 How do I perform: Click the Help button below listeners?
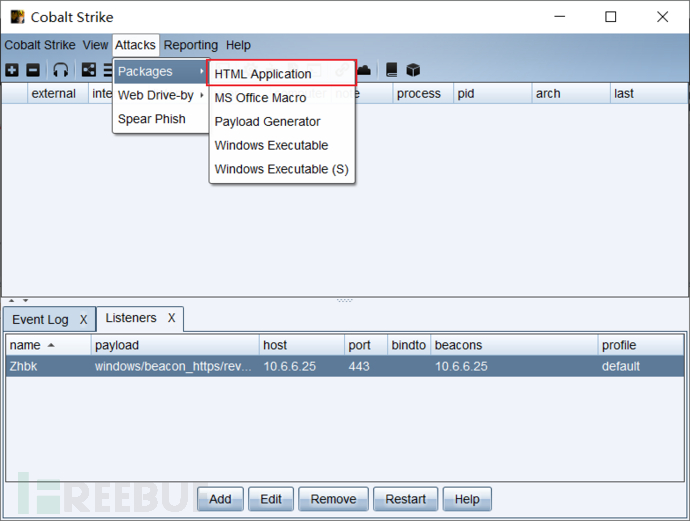(467, 499)
